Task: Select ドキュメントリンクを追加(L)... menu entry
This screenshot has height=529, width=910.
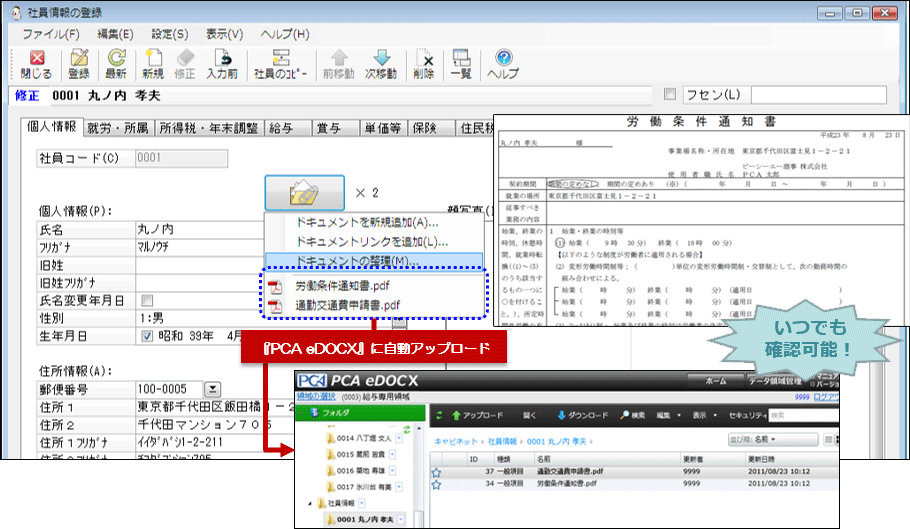Action: point(374,242)
